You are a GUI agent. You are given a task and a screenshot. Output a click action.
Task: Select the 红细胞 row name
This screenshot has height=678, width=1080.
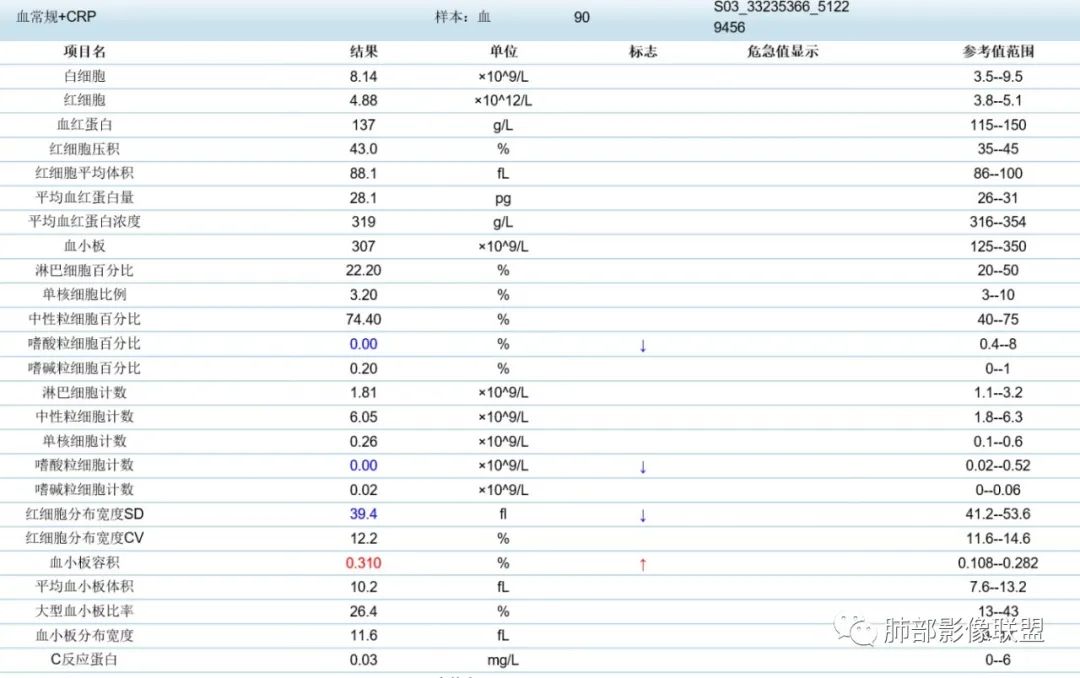pos(85,101)
